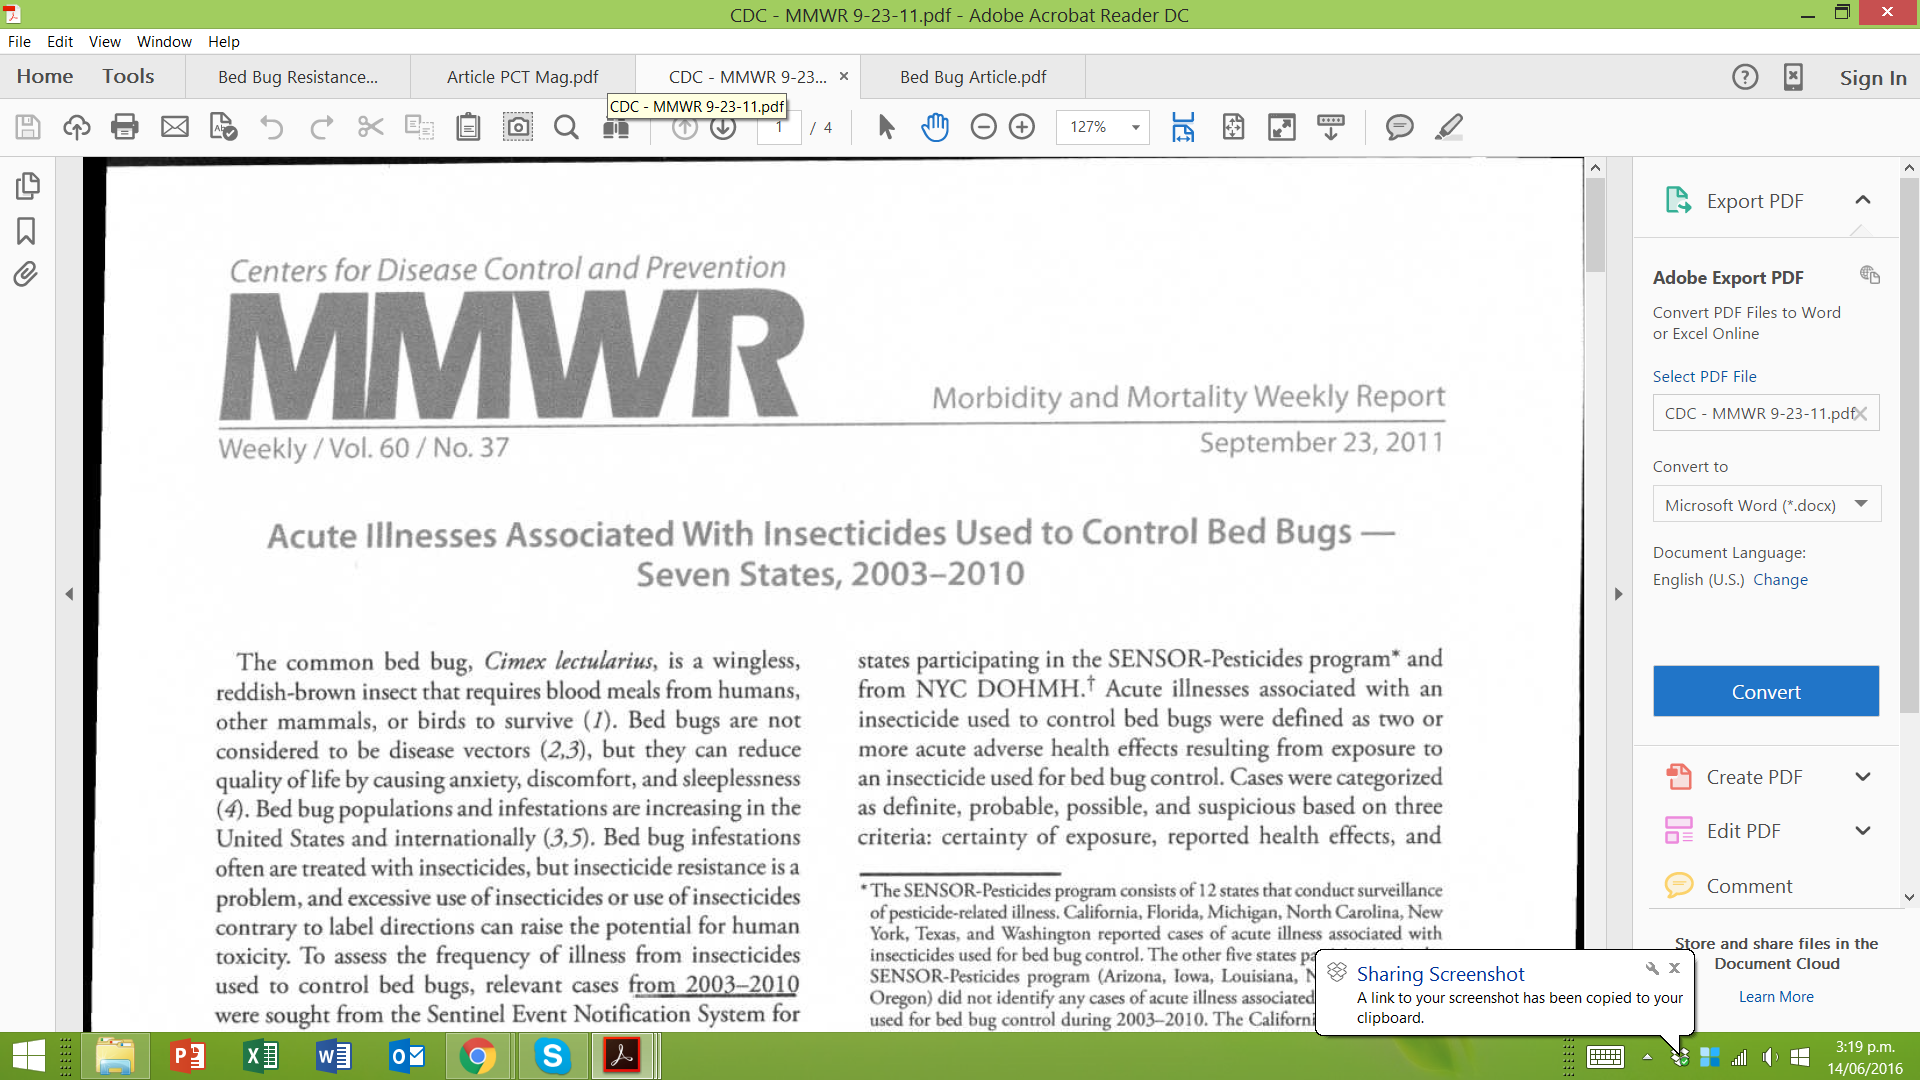Viewport: 1920px width, 1080px height.
Task: Open the 127% zoom level dropdown
Action: coord(1136,127)
